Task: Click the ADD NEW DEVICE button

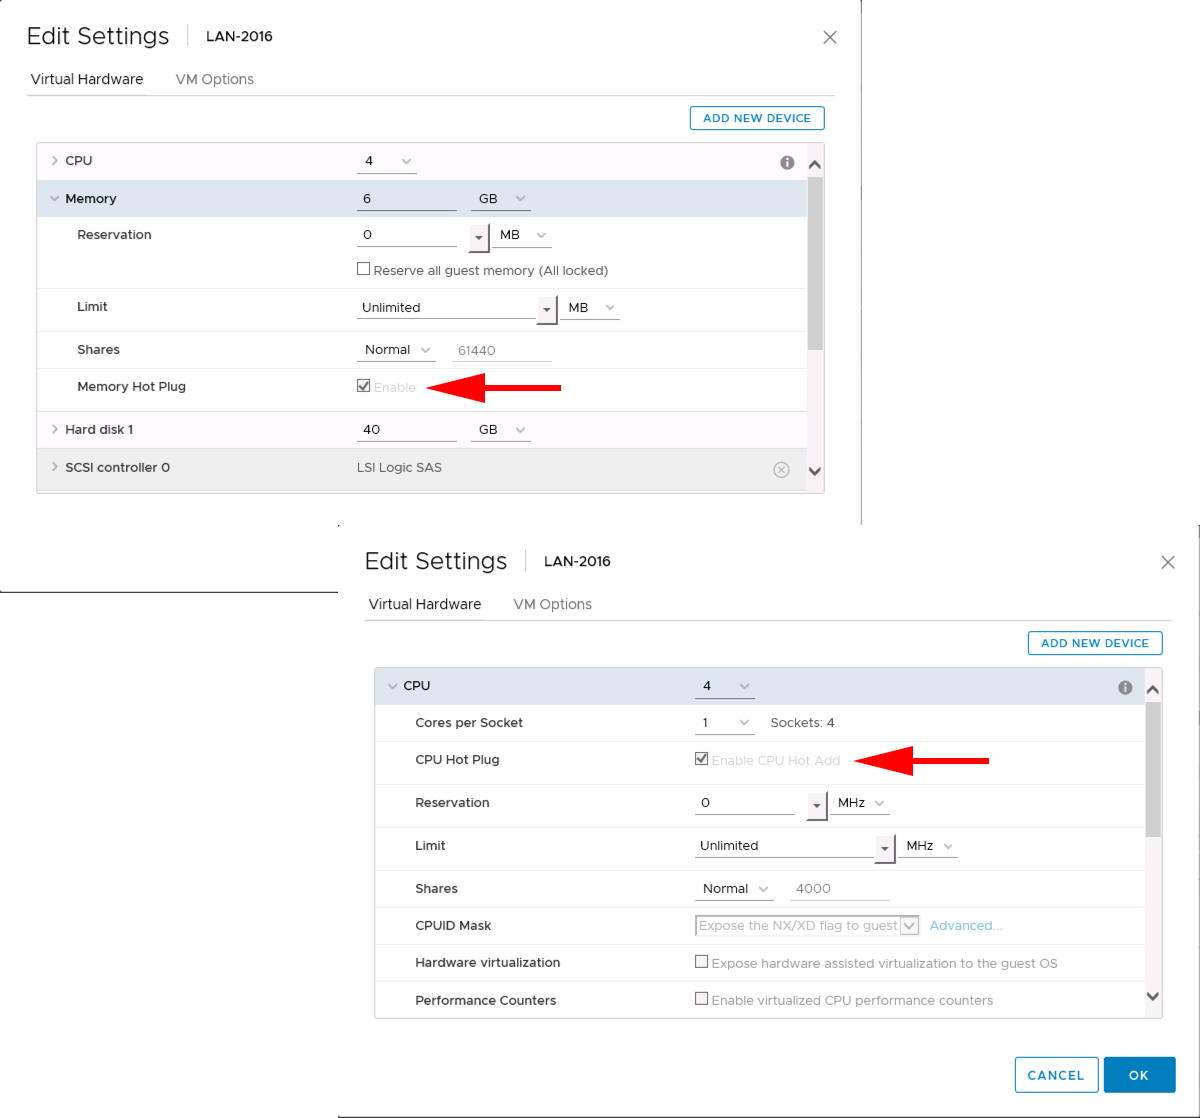Action: 757,117
